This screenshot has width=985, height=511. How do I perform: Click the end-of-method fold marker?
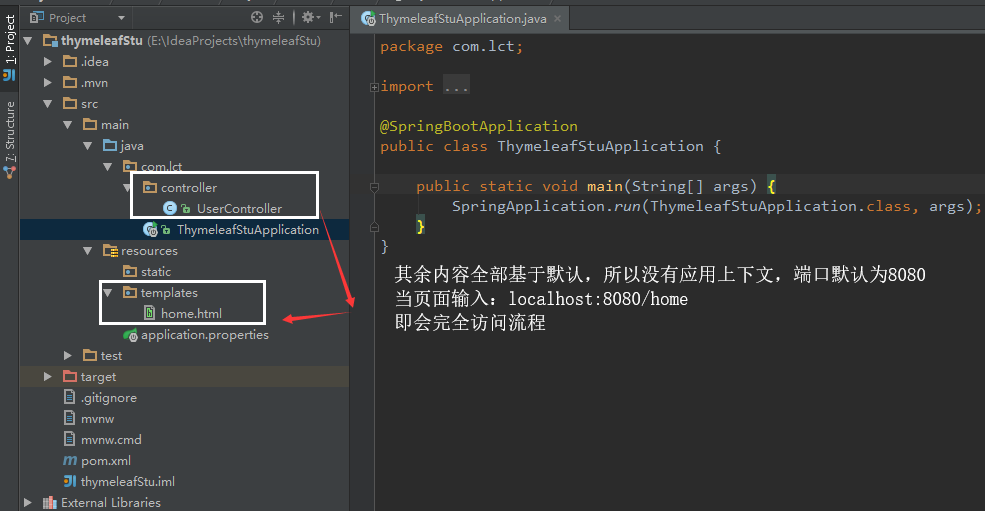(x=374, y=227)
